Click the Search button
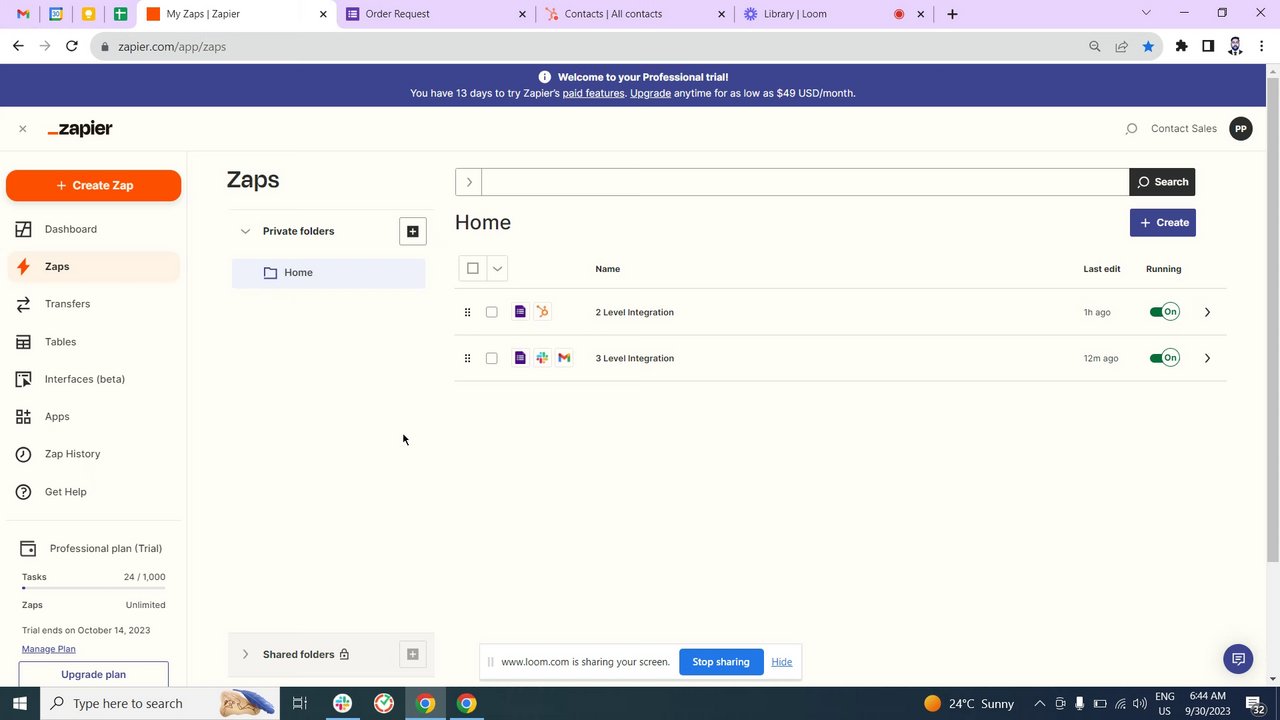Screen dimensions: 1280x720 click(x=1162, y=182)
